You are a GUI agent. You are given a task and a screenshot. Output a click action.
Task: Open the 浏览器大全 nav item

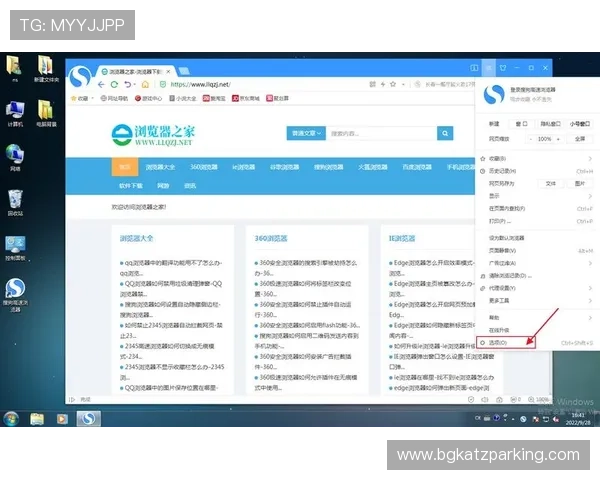point(160,167)
